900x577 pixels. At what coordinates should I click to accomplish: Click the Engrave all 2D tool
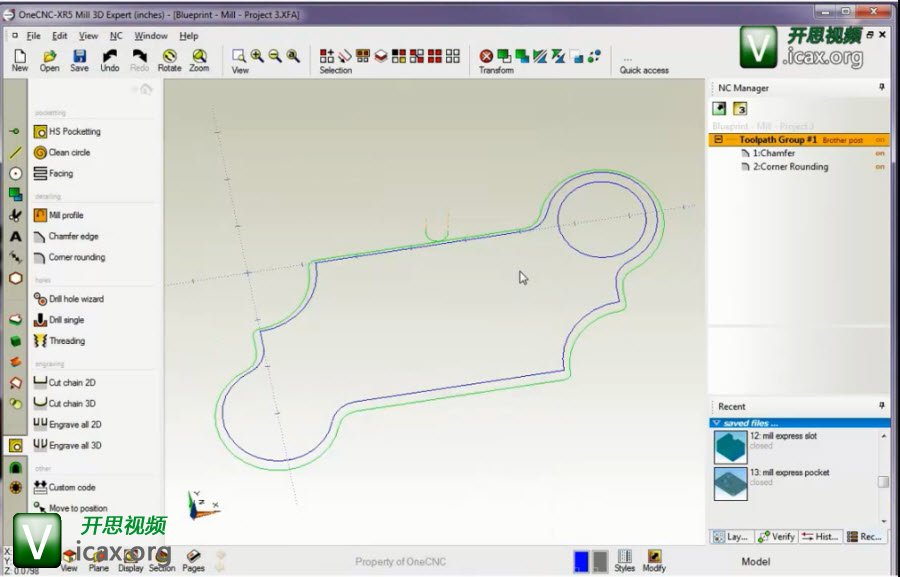(75, 425)
